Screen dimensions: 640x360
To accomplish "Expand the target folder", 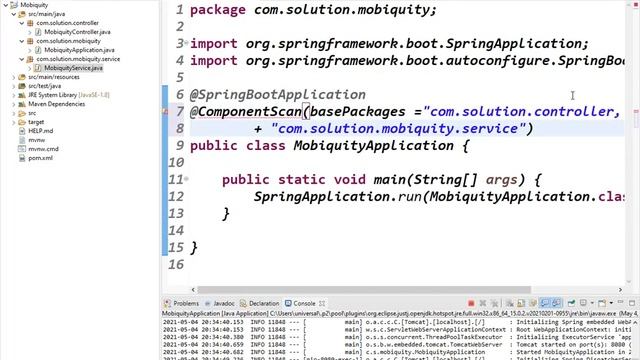I will pos(13,122).
